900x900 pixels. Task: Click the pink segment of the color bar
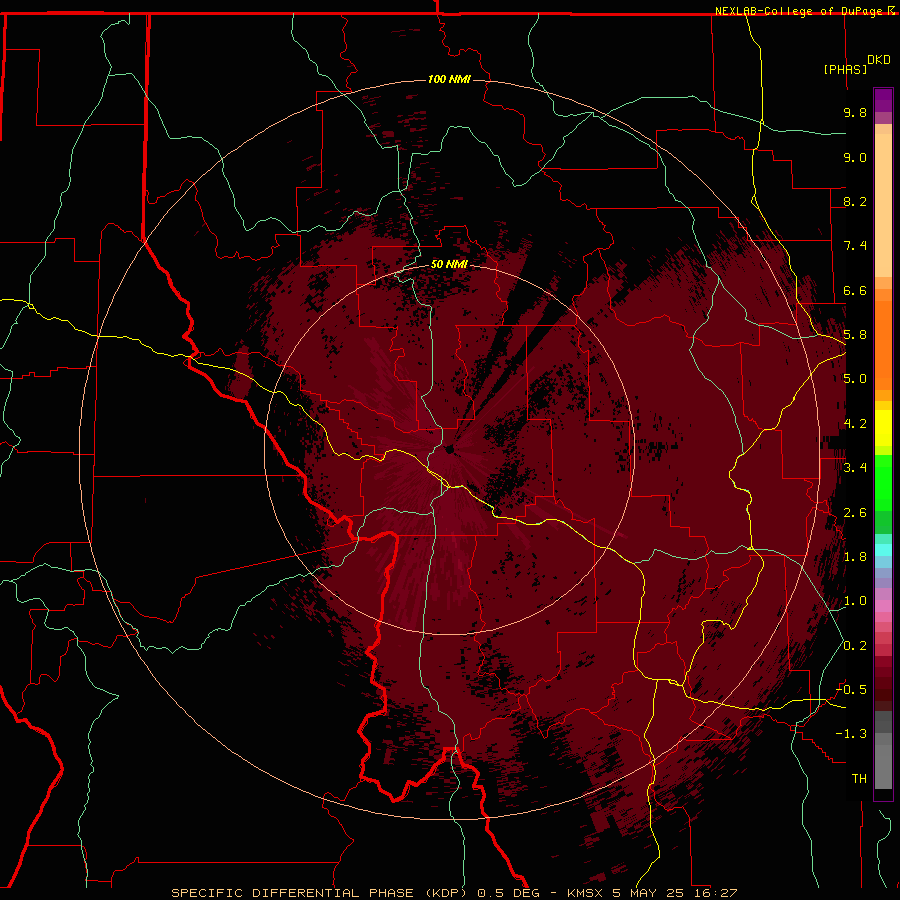point(883,606)
